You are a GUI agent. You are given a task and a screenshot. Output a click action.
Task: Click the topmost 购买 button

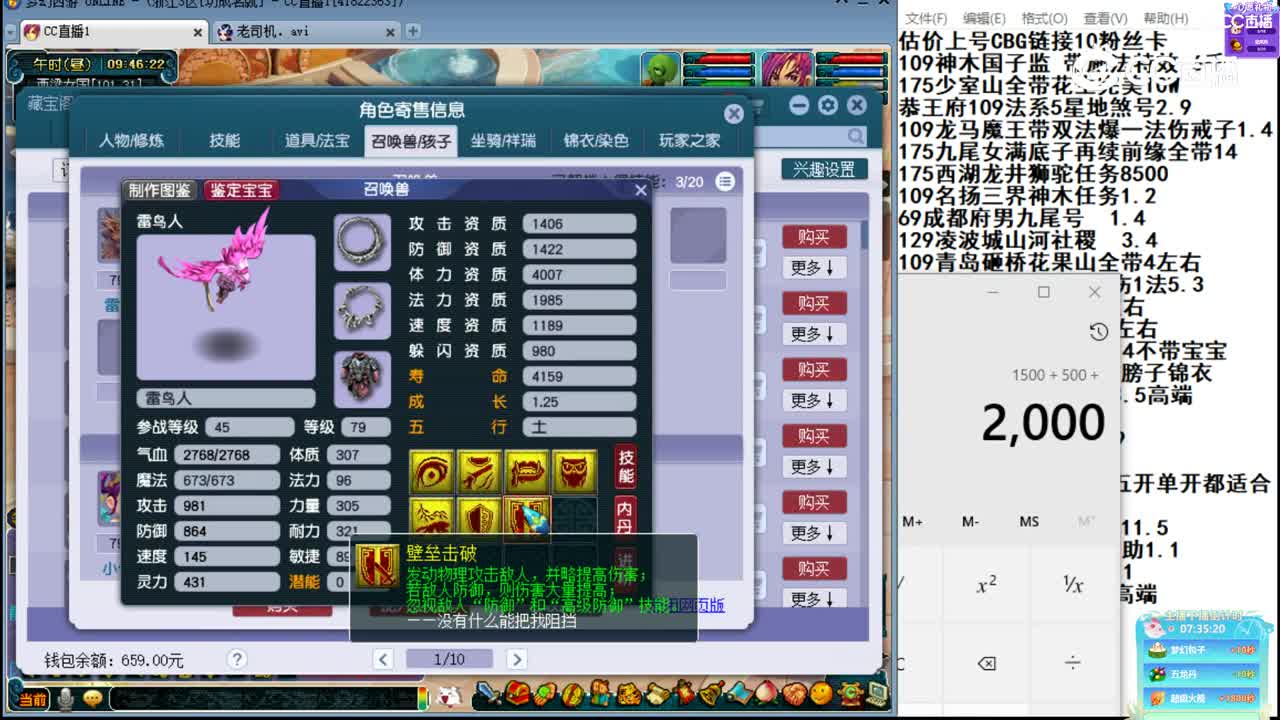pyautogui.click(x=814, y=237)
